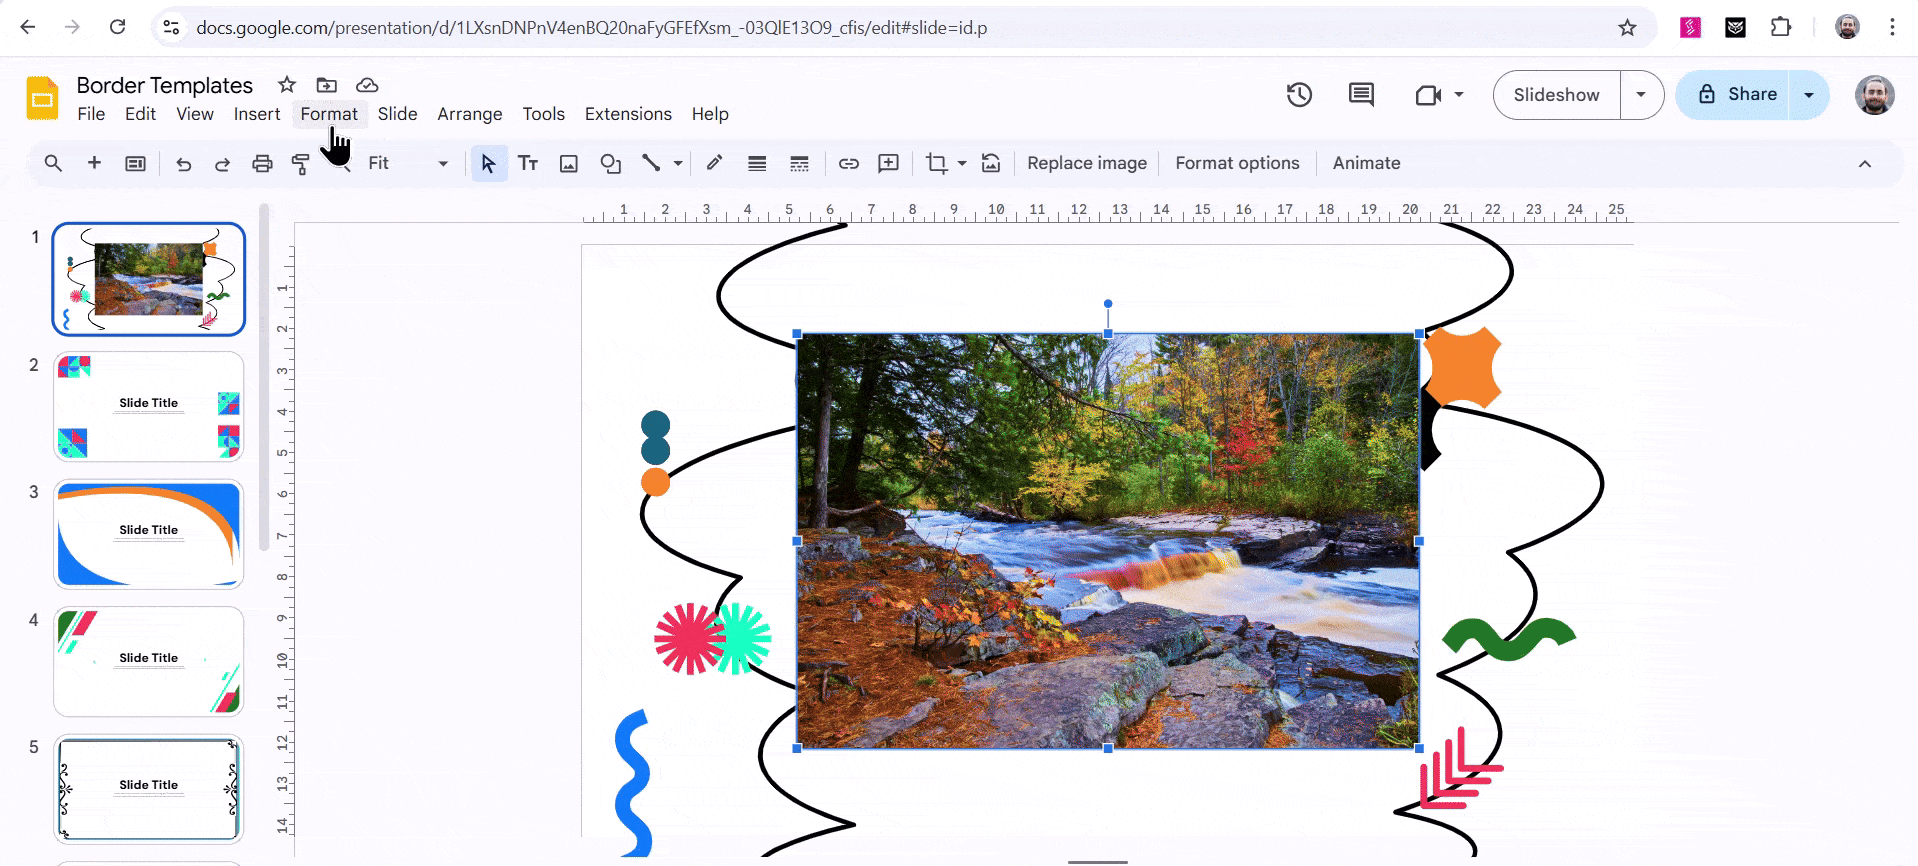The image size is (1918, 866).
Task: Click the Search menus magnifier icon
Action: (53, 163)
